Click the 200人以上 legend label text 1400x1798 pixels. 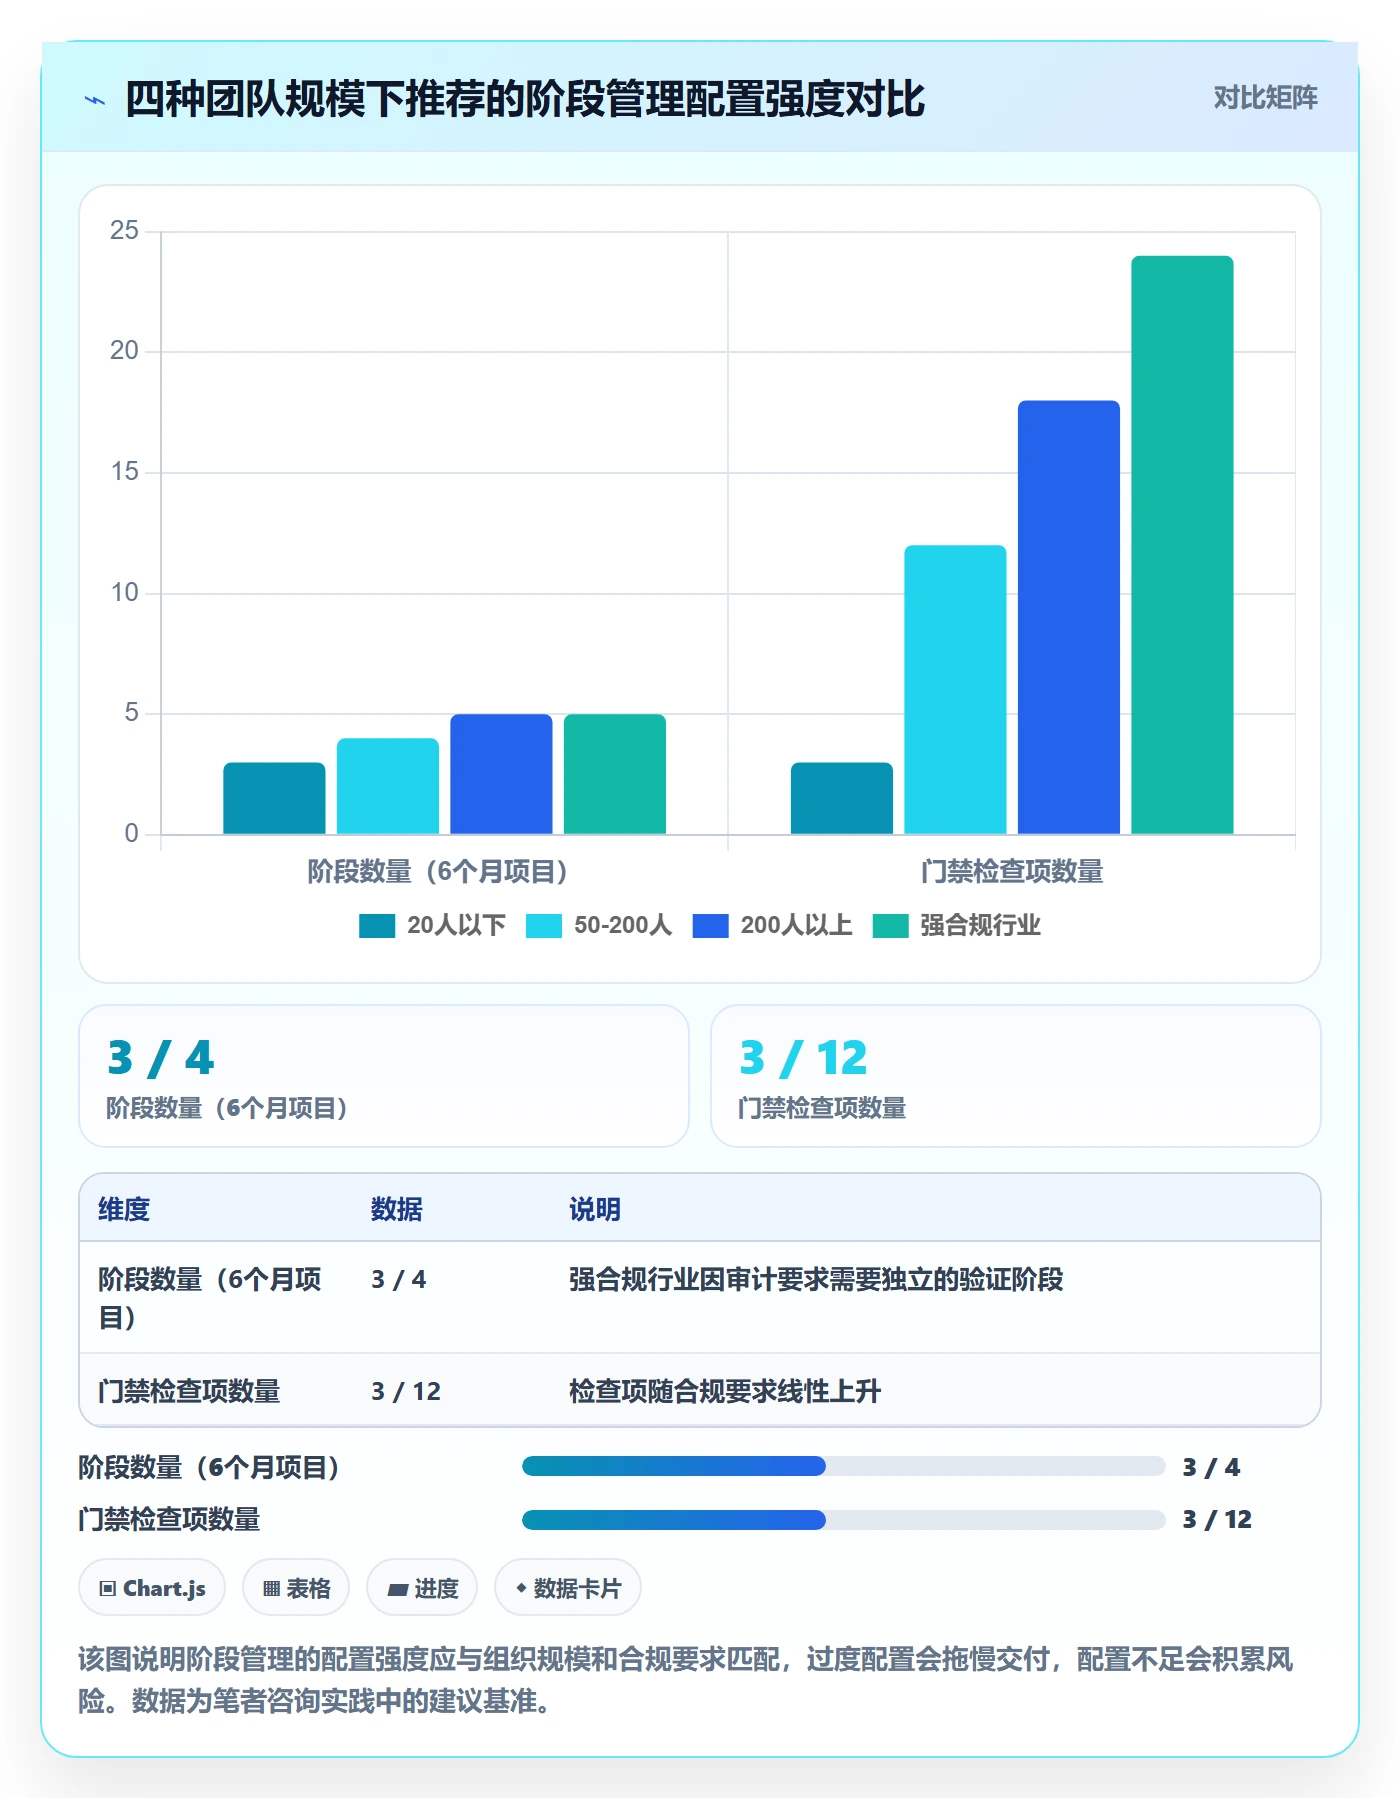pyautogui.click(x=796, y=926)
